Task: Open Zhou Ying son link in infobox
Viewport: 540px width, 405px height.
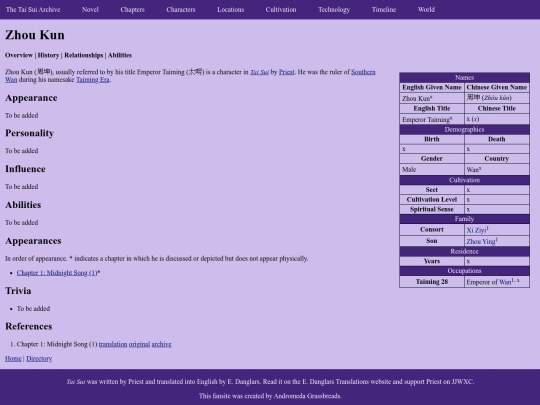Action: [x=481, y=241]
